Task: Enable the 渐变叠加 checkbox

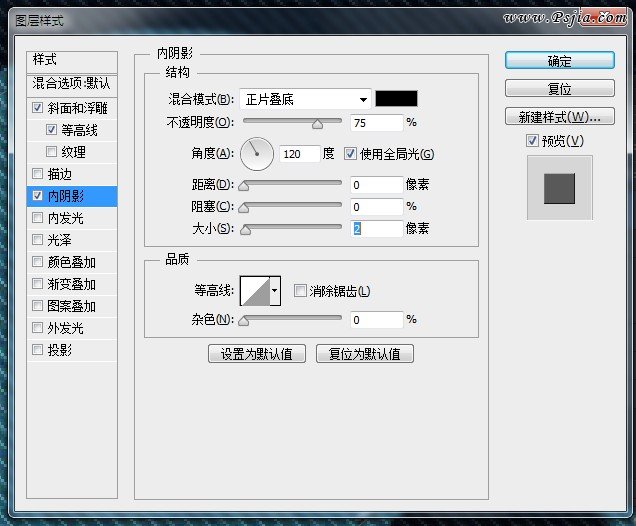Action: [x=37, y=283]
